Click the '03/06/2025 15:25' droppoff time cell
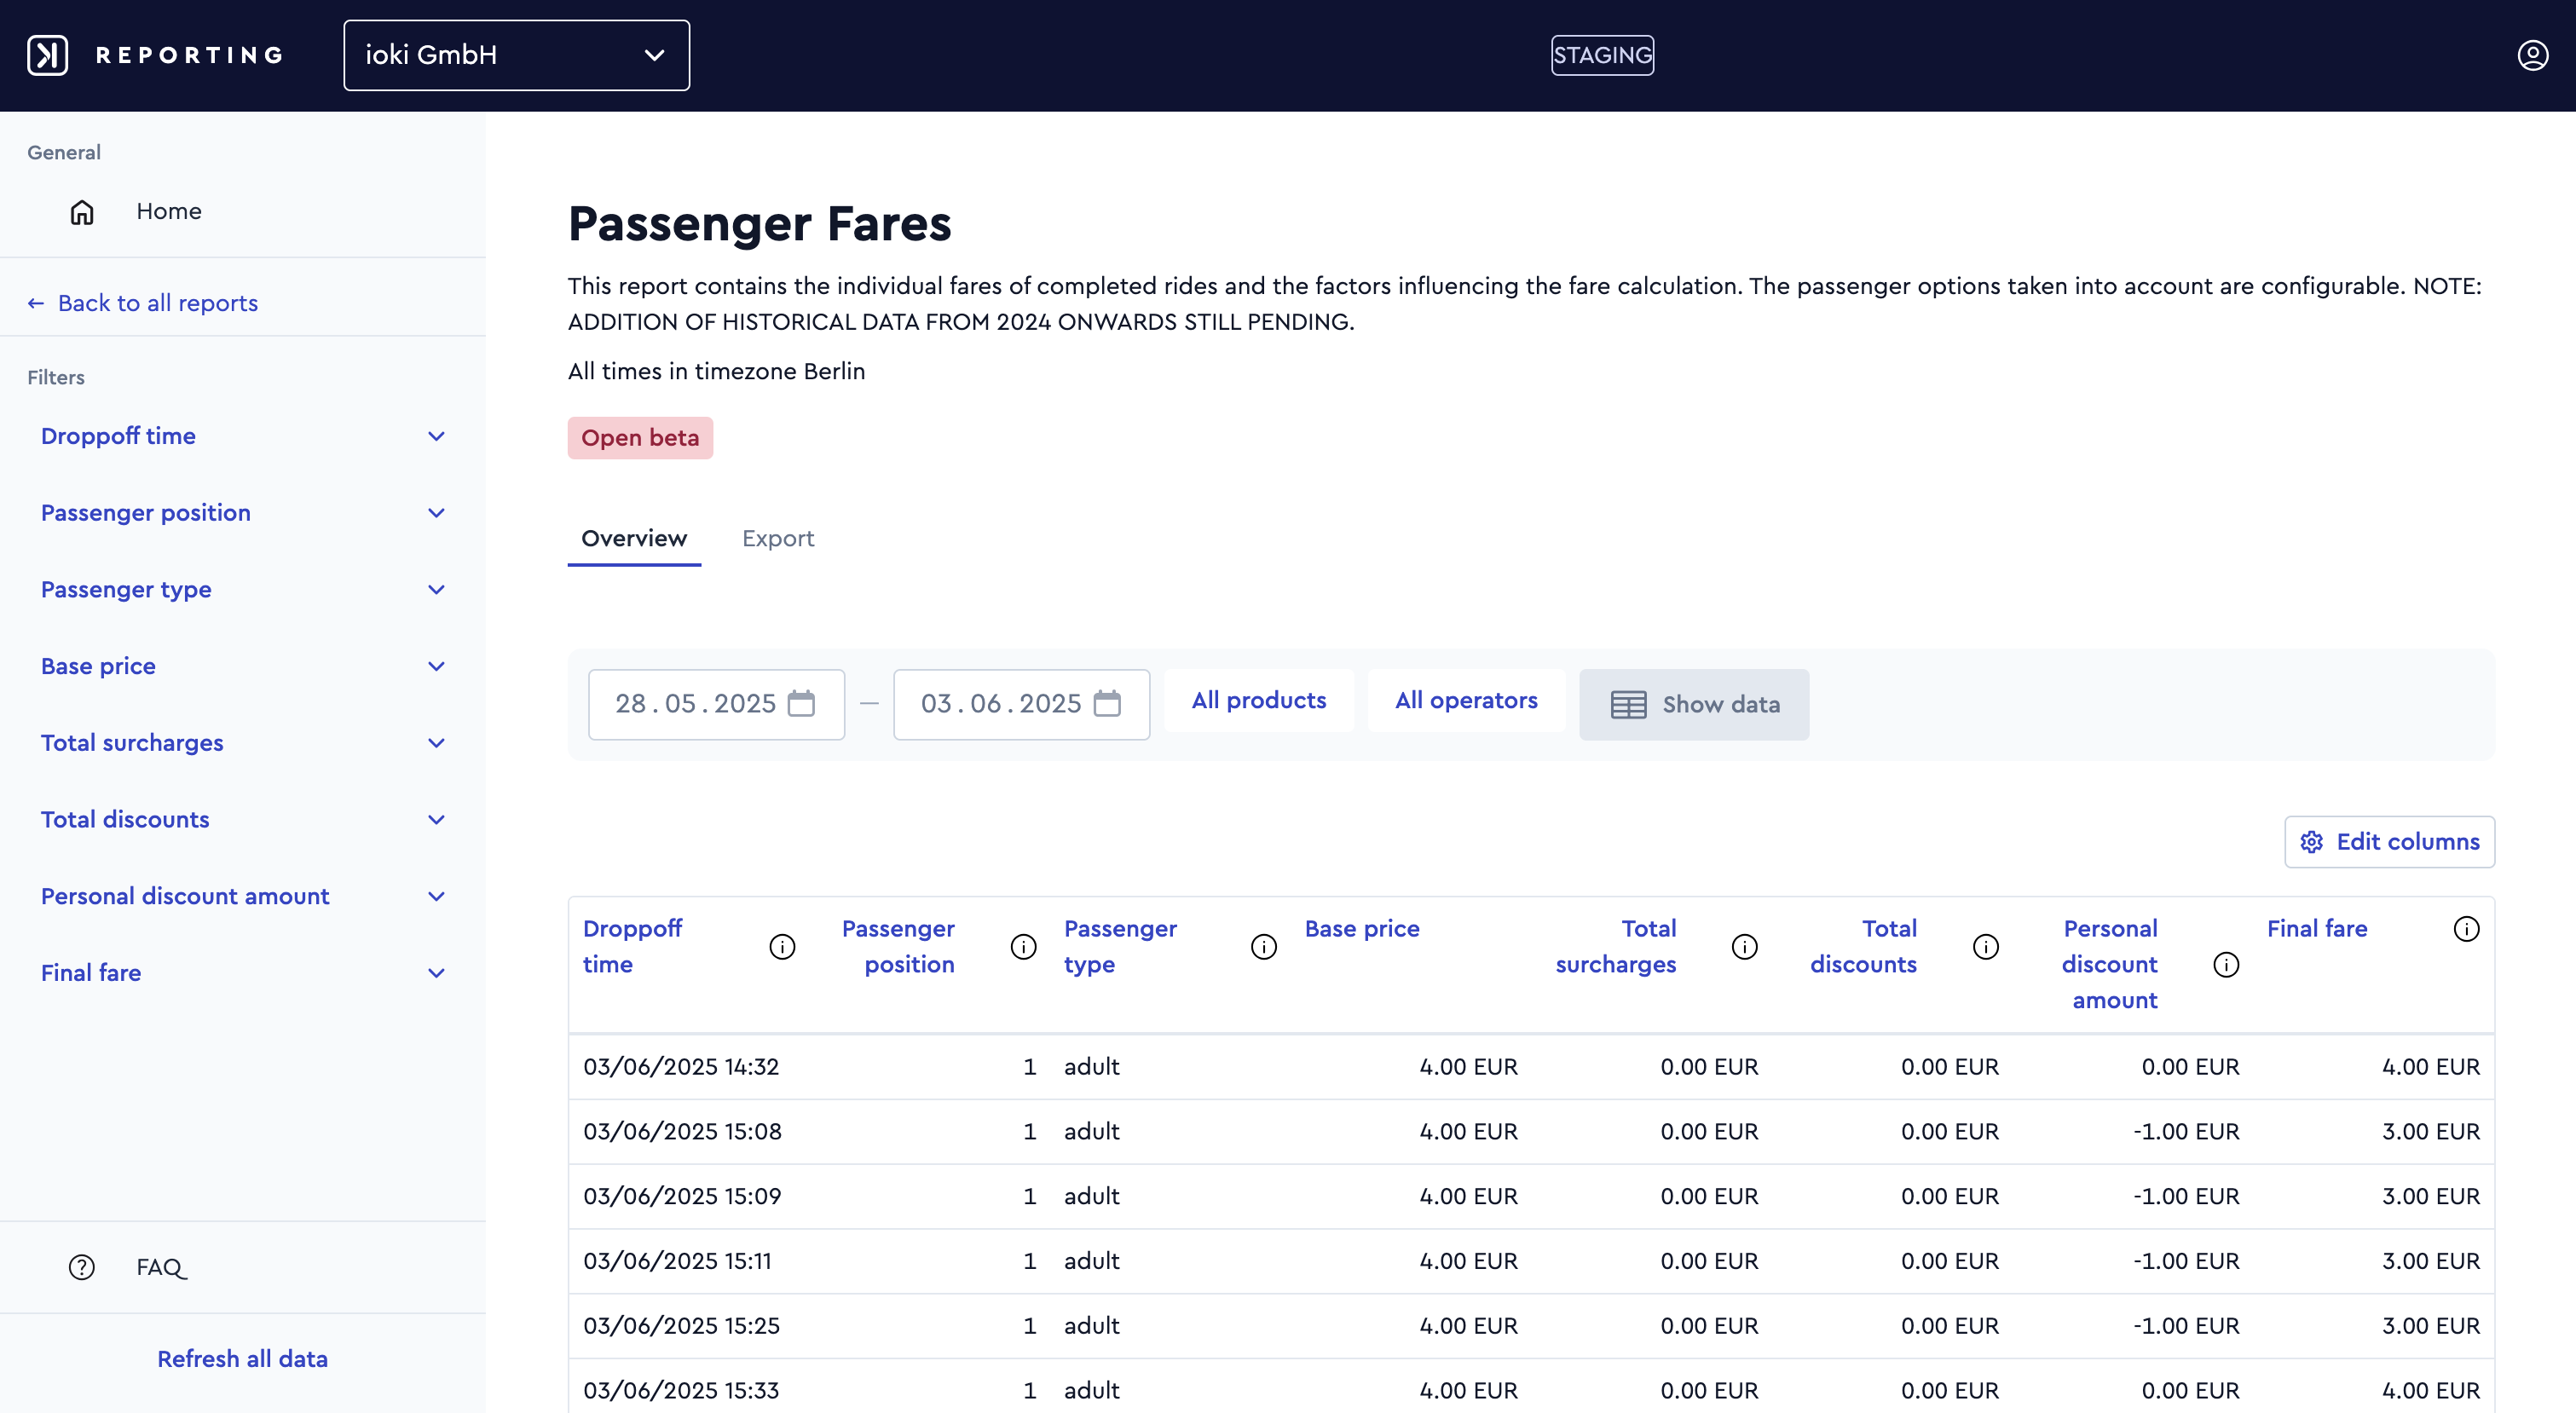 coord(681,1326)
